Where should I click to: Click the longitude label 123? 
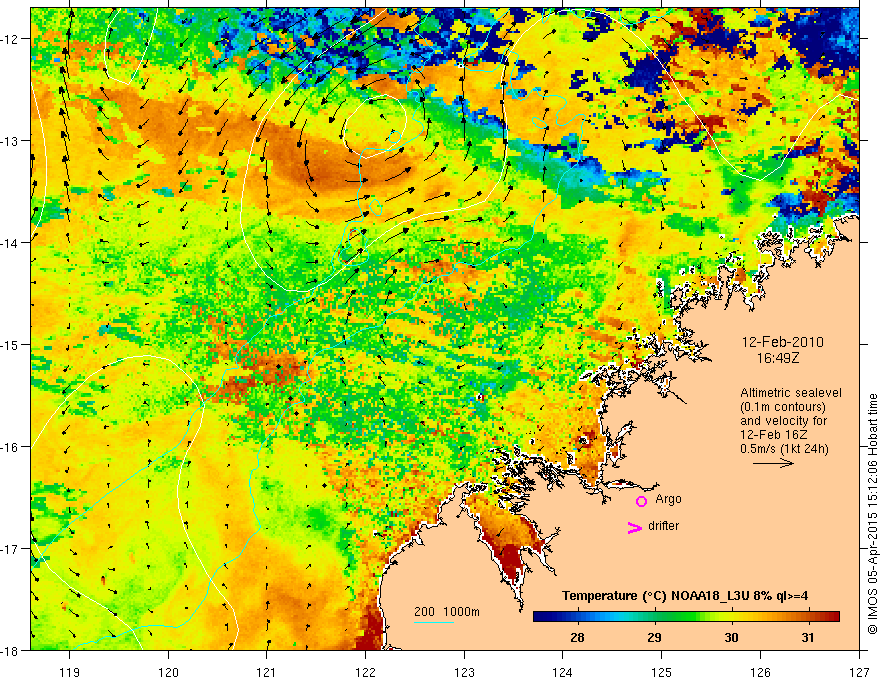coord(464,672)
